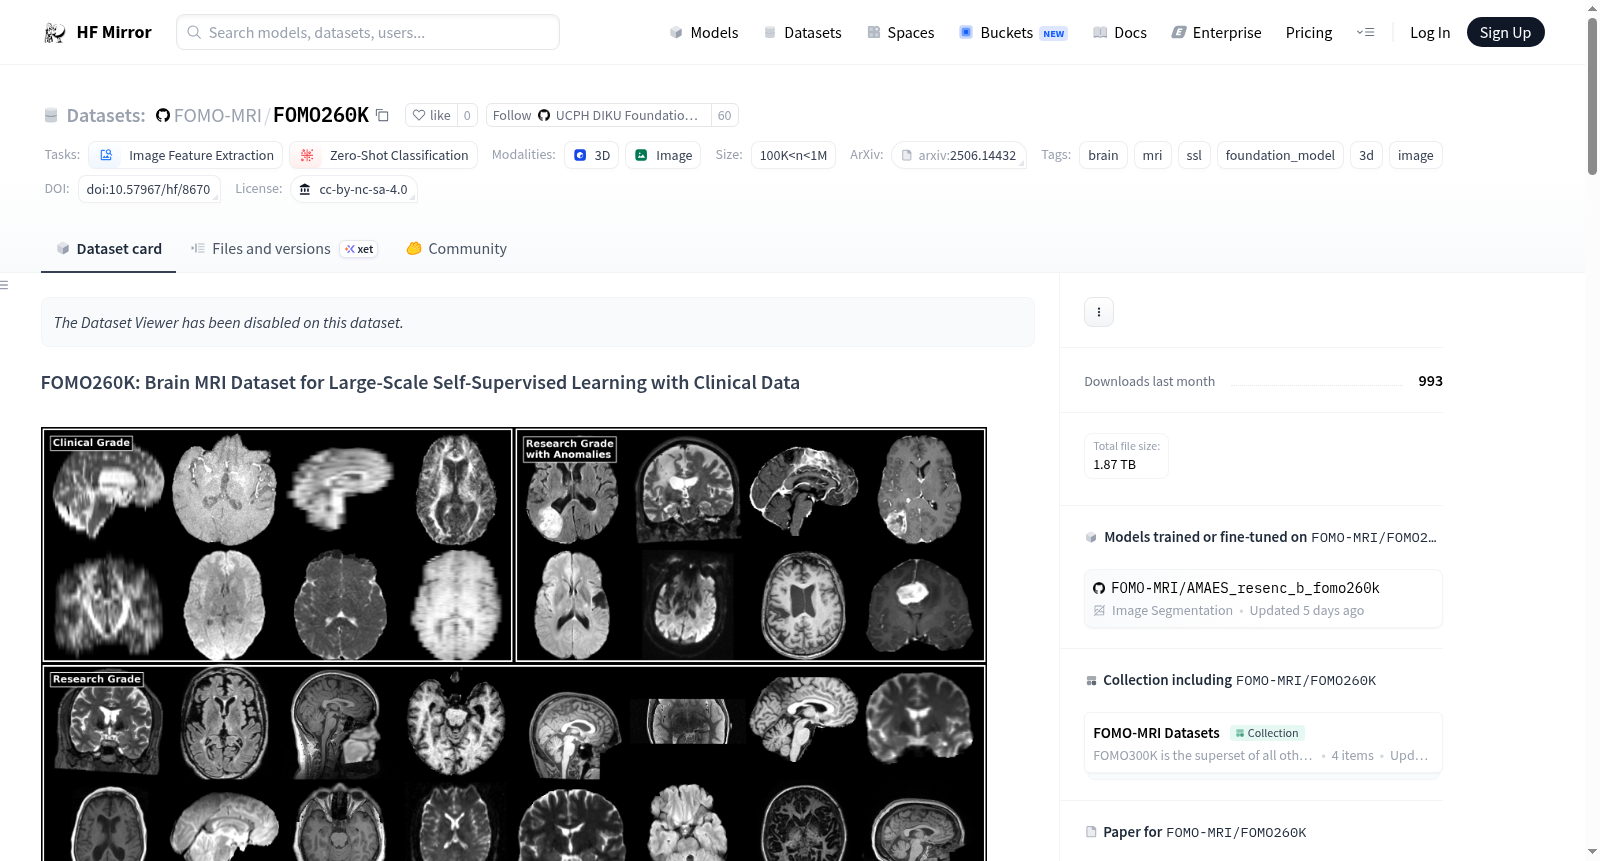
Task: Click the 'Models trained or fine-tuned on' heading
Action: [1270, 537]
